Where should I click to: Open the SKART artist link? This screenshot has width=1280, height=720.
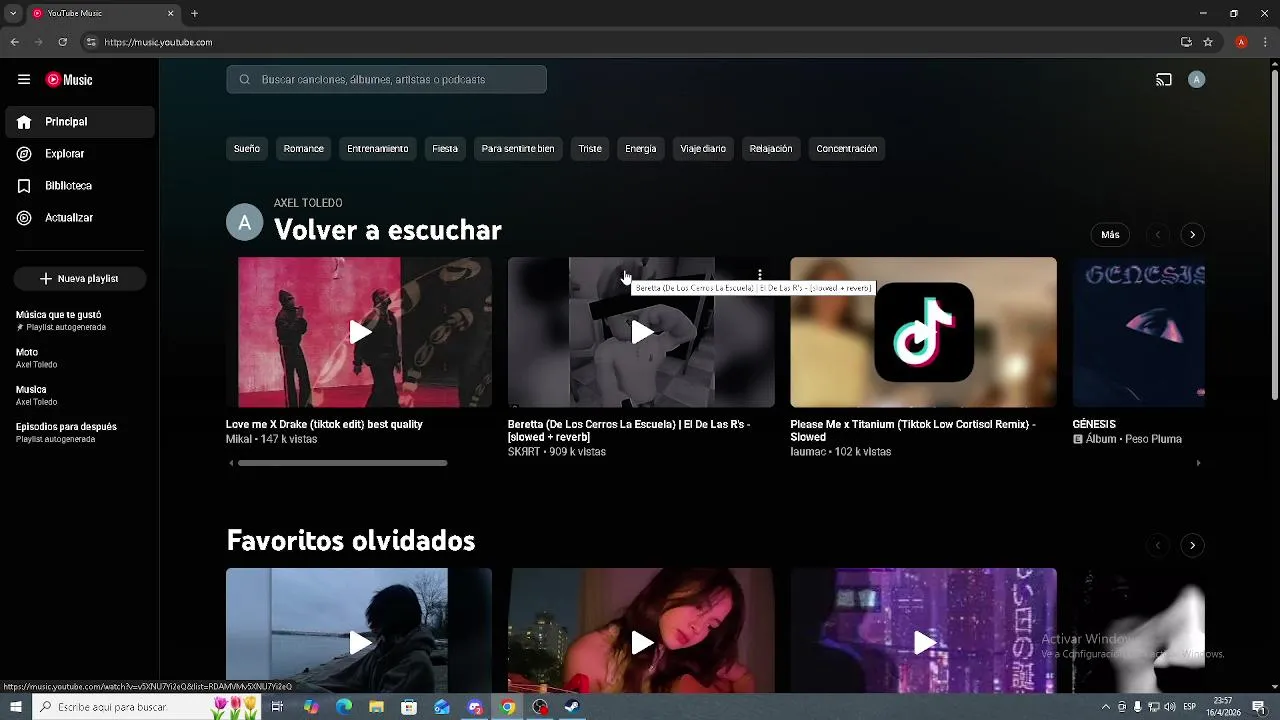pos(523,452)
